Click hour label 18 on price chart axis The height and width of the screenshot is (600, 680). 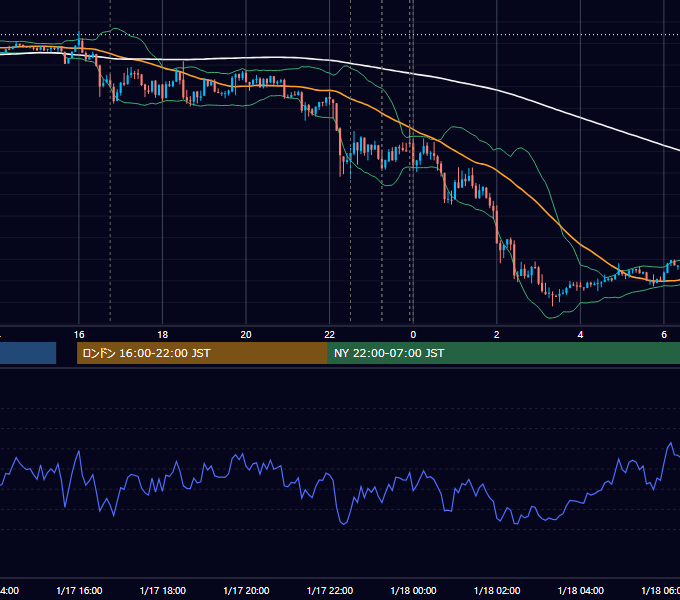pyautogui.click(x=163, y=335)
